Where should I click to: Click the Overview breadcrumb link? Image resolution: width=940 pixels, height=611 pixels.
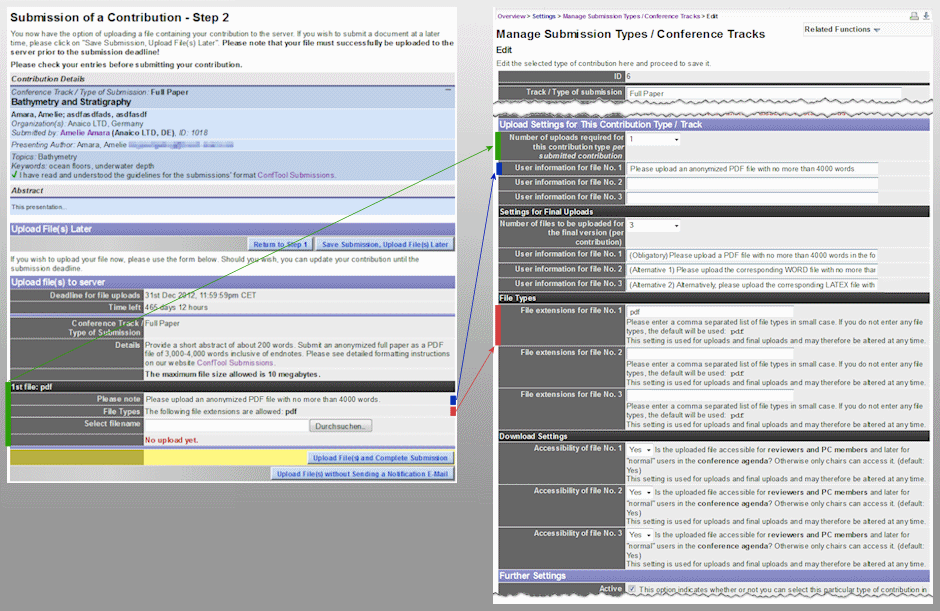(x=511, y=16)
